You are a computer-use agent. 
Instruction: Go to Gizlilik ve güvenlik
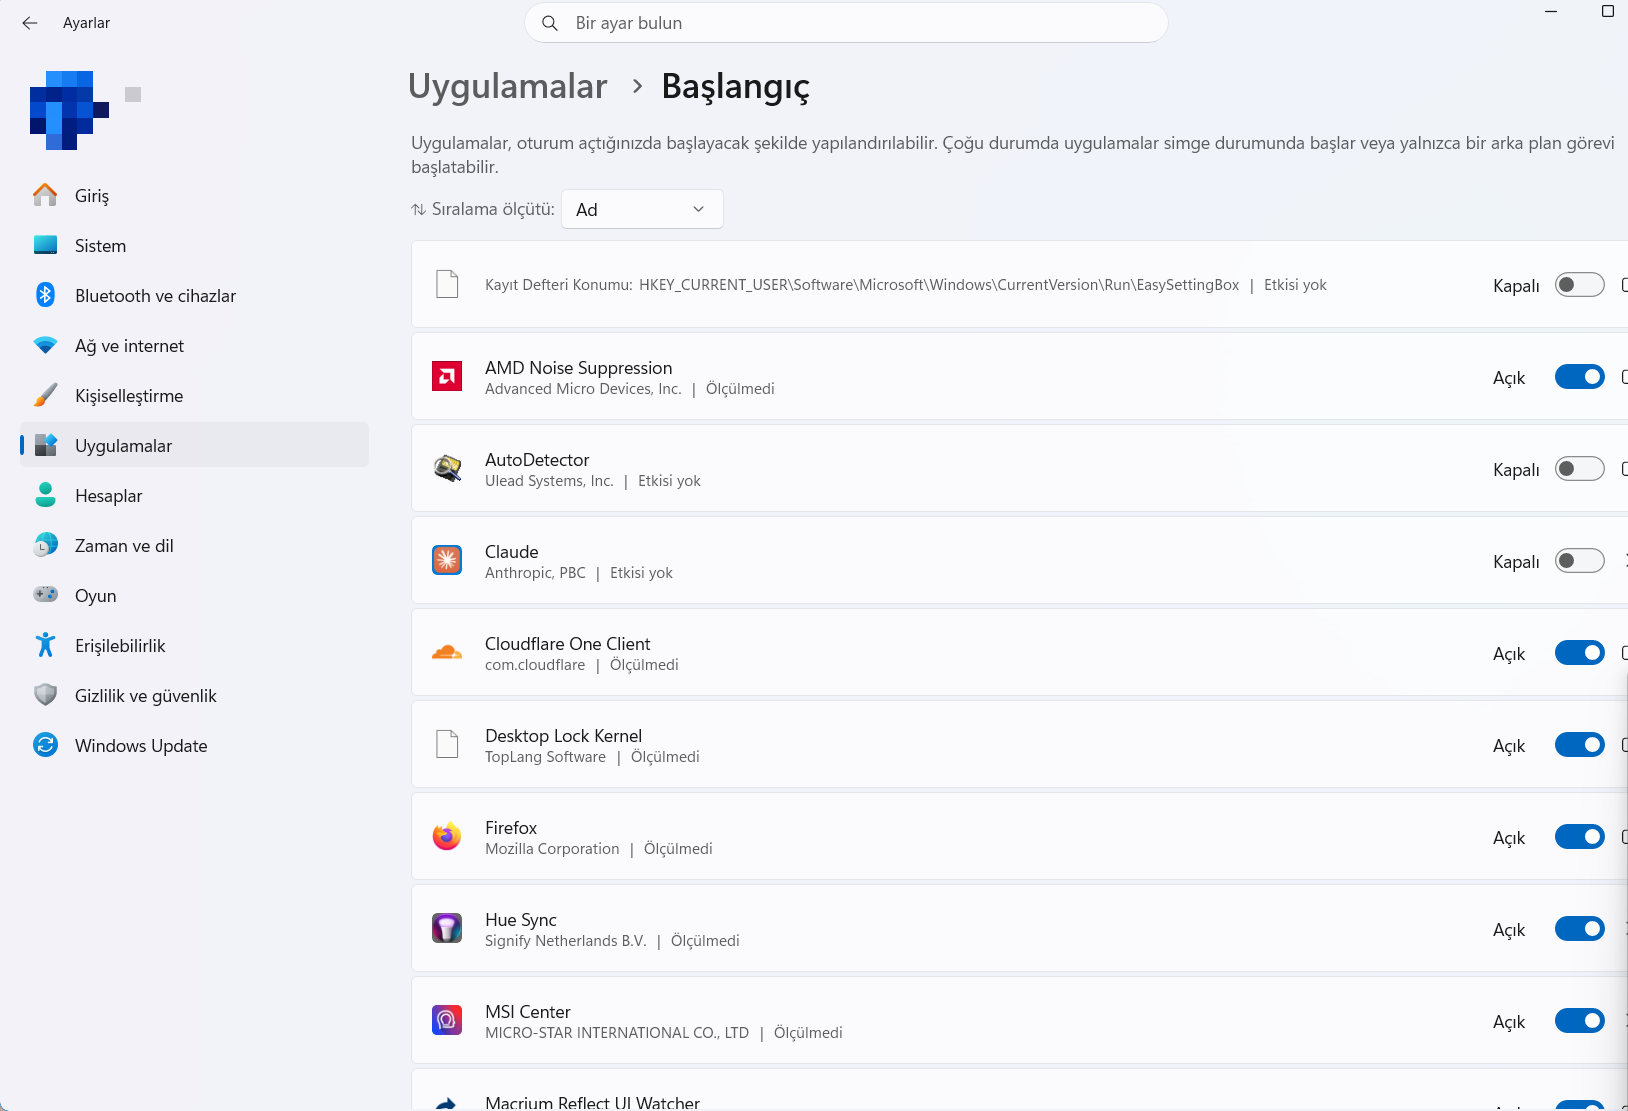tap(194, 695)
